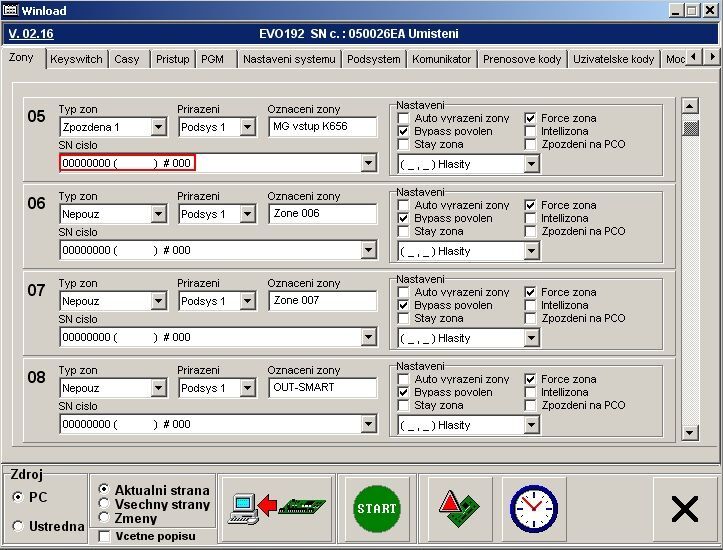Click the PC-to-panel transfer icon
Image resolution: width=723 pixels, height=550 pixels.
pyautogui.click(x=276, y=507)
